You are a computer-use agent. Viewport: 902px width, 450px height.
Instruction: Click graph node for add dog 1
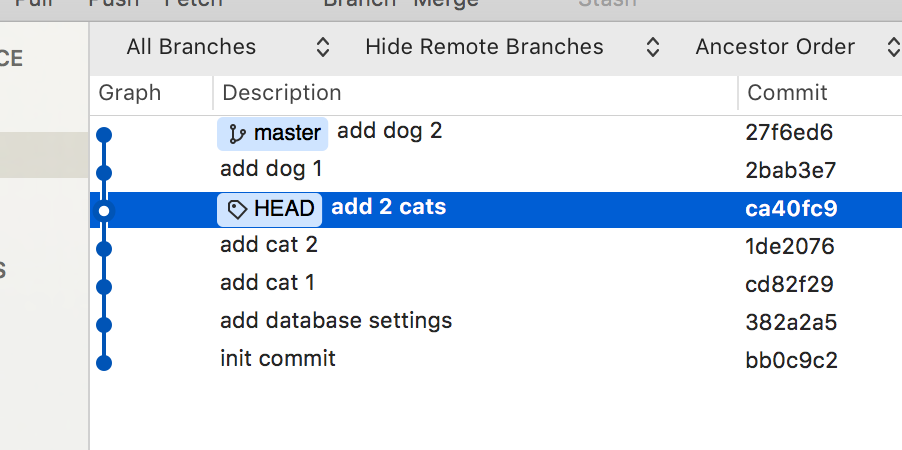click(104, 172)
